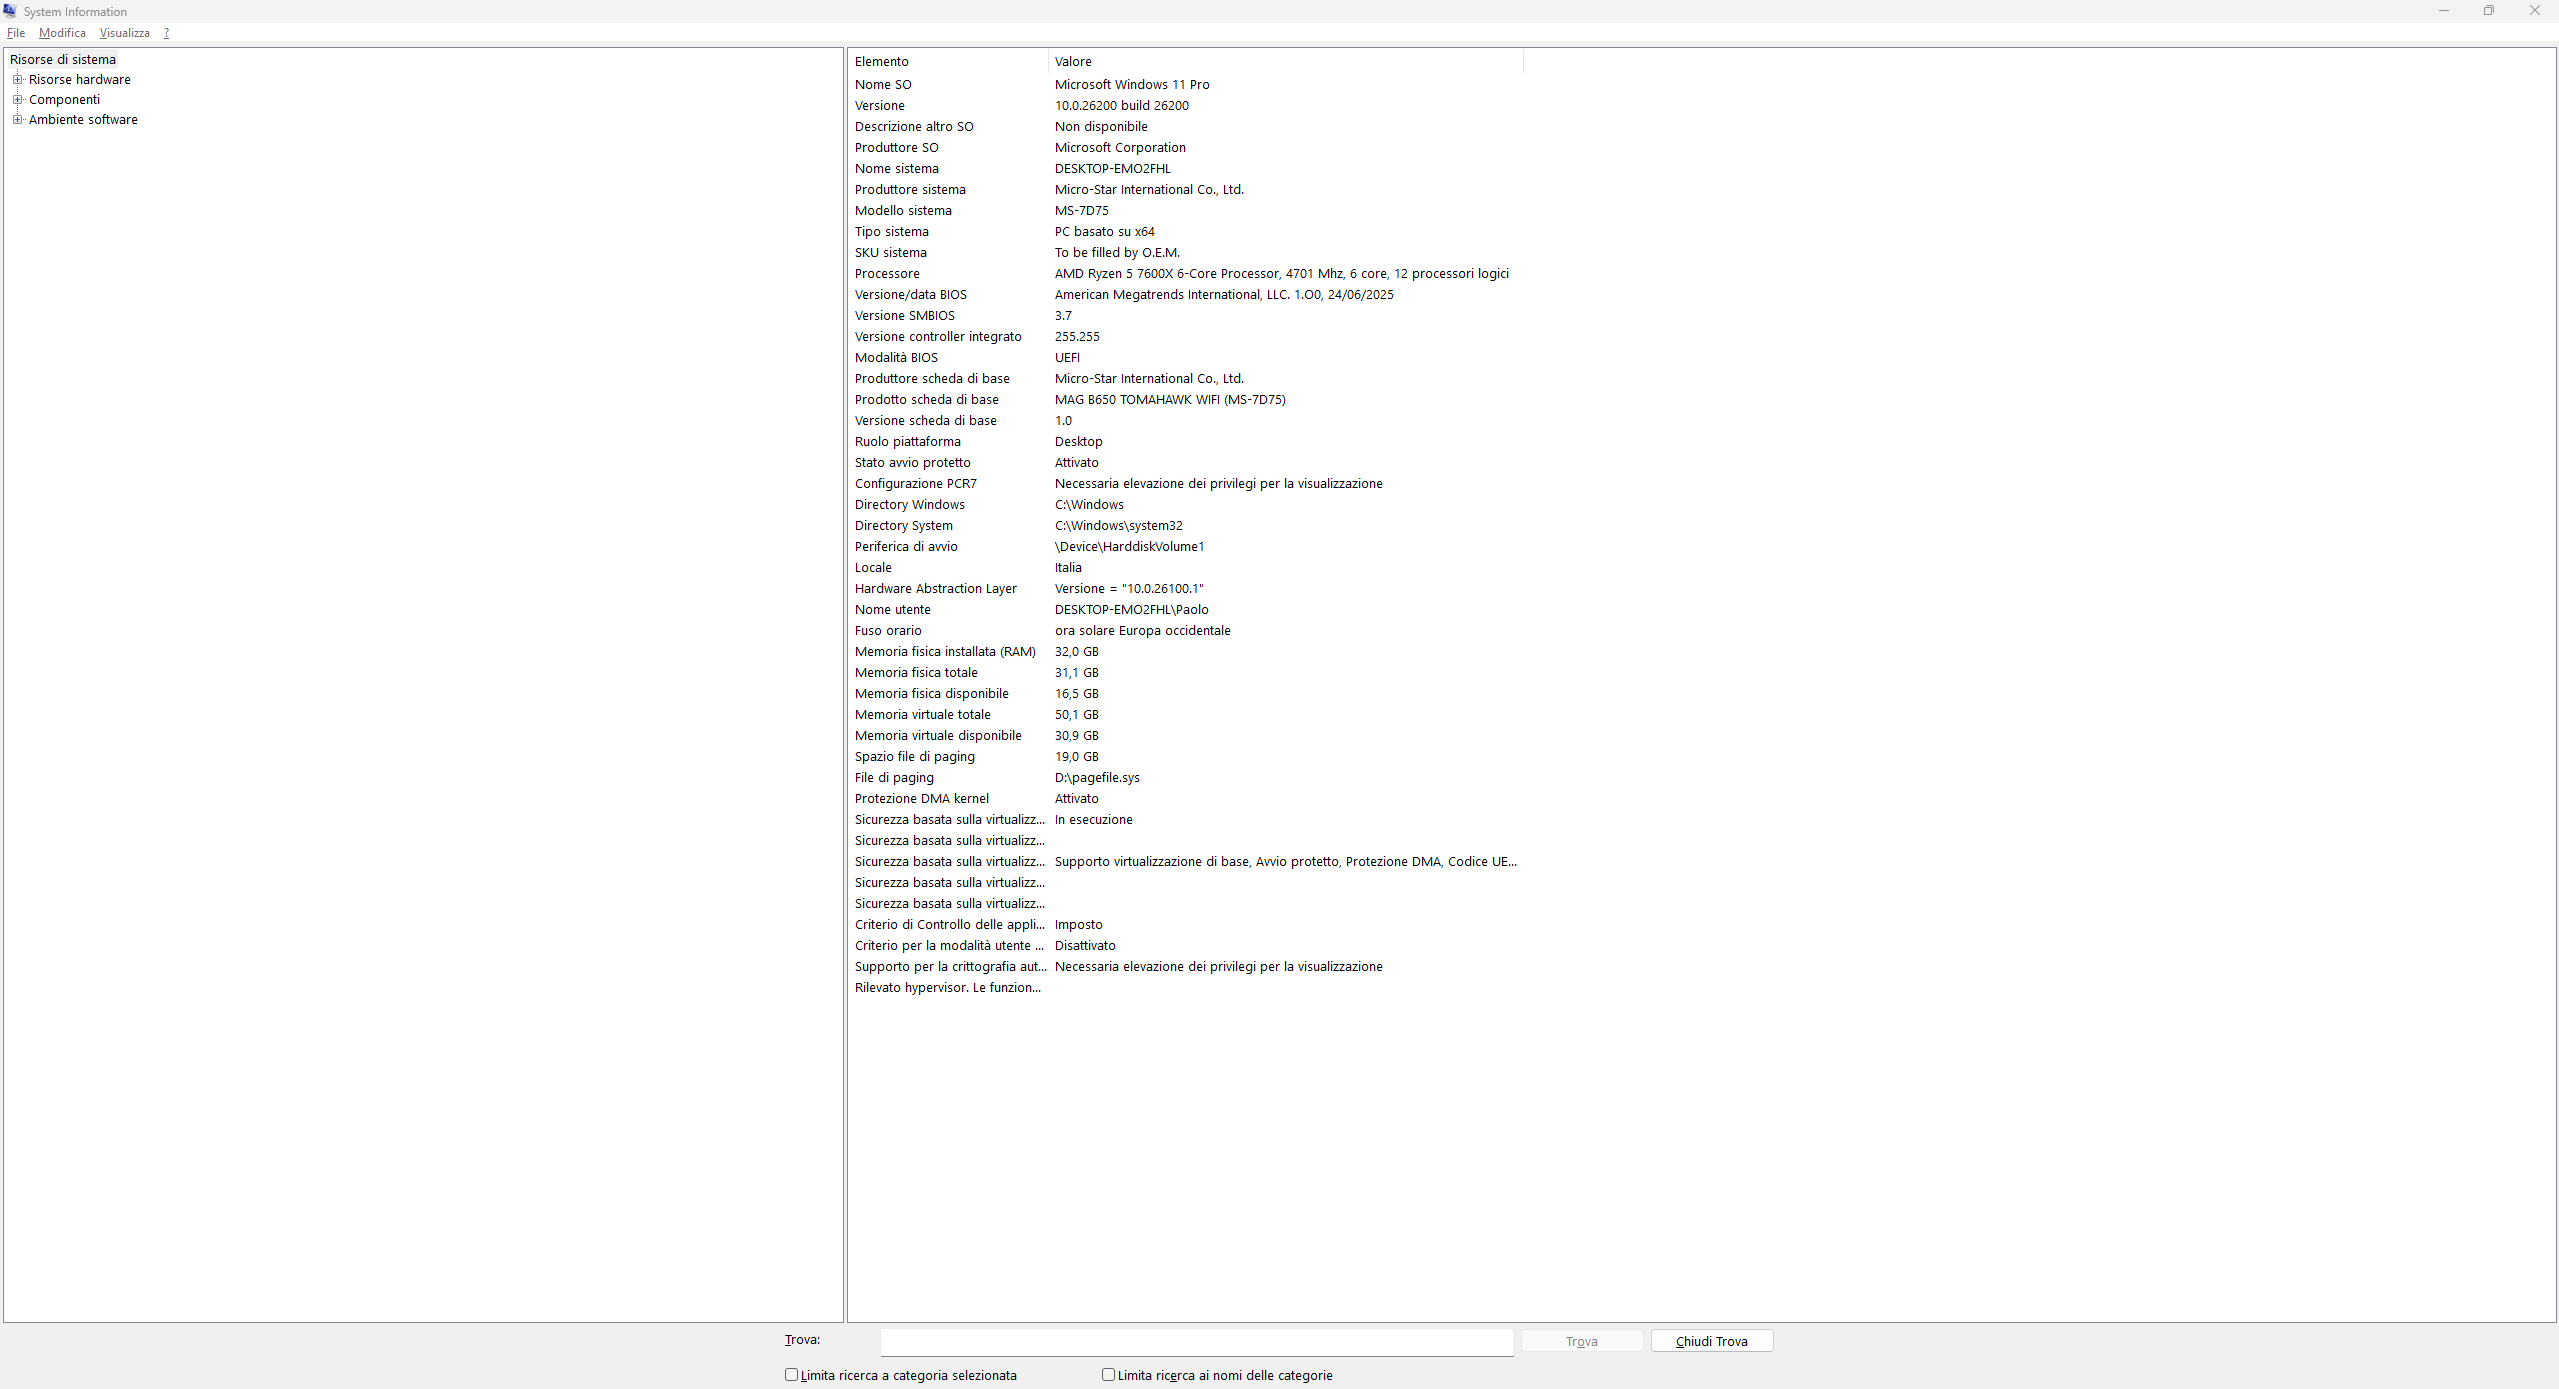Image resolution: width=2559 pixels, height=1389 pixels.
Task: Select the AMD Ryzen 5 7600X value
Action: pyautogui.click(x=1282, y=274)
